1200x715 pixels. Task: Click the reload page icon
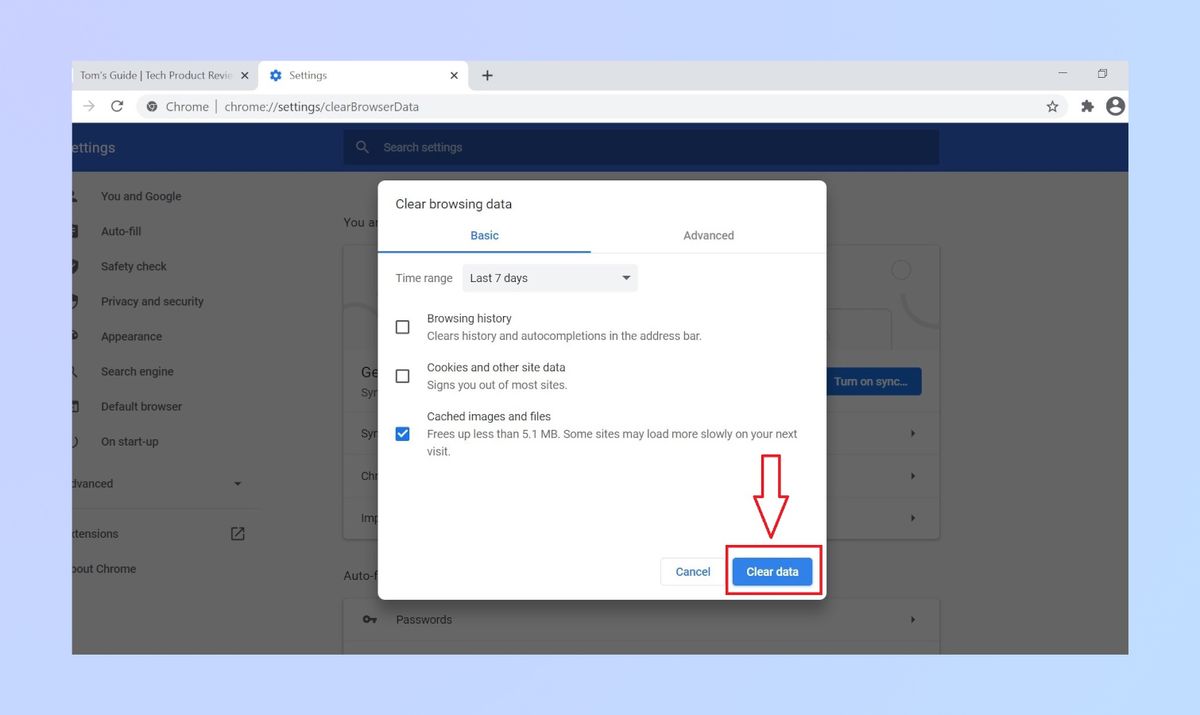pos(117,106)
